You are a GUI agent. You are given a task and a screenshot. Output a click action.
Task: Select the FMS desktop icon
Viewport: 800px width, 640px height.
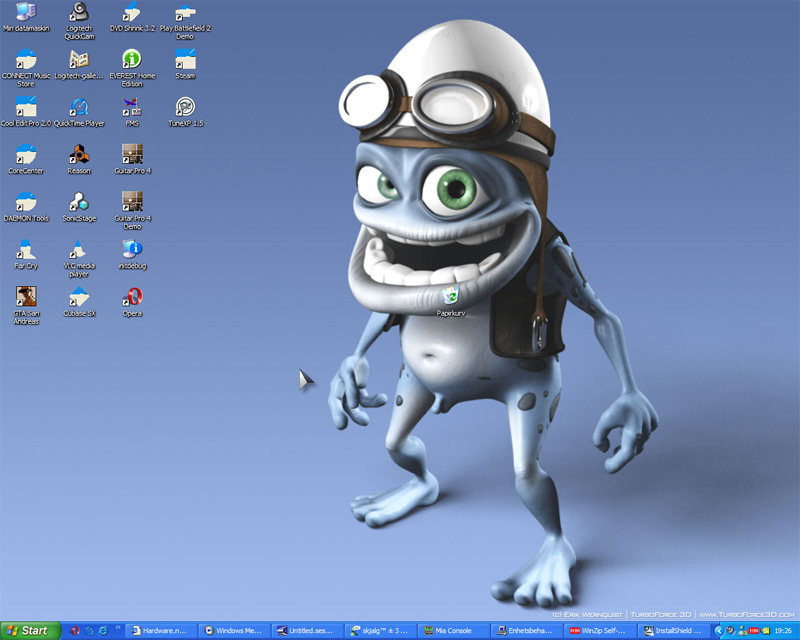pyautogui.click(x=132, y=112)
